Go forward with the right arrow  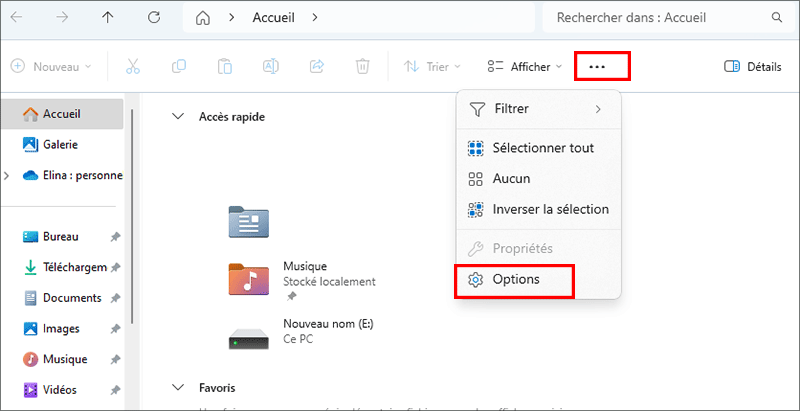tap(62, 17)
